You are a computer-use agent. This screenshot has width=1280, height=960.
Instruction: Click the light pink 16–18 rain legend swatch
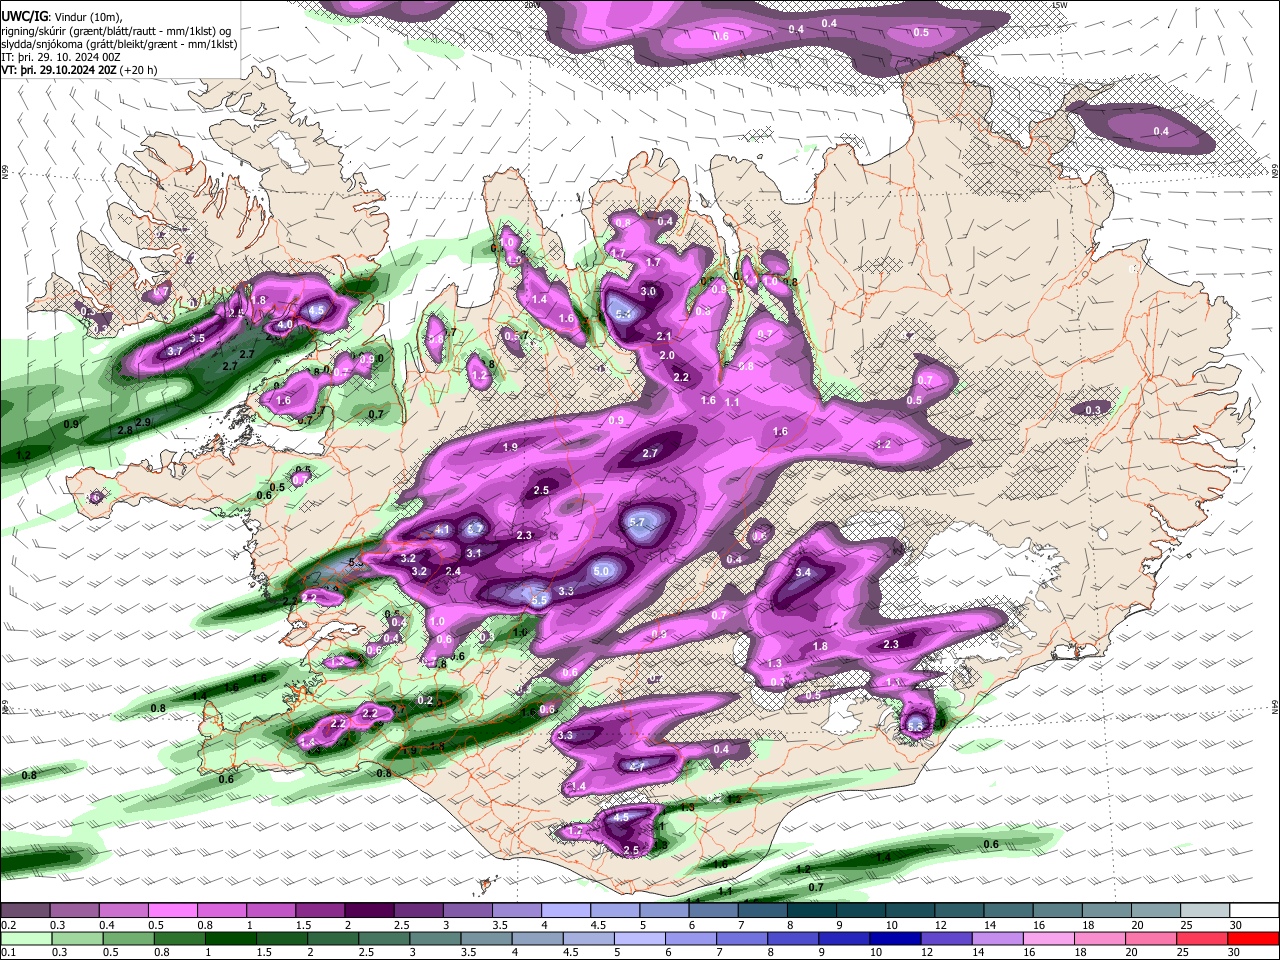coord(1048,938)
